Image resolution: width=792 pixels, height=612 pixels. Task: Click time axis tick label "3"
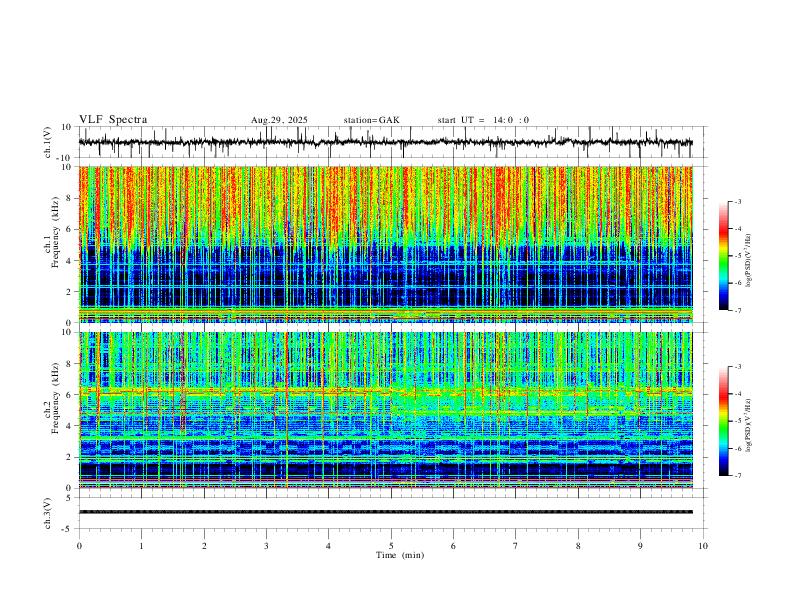(266, 546)
